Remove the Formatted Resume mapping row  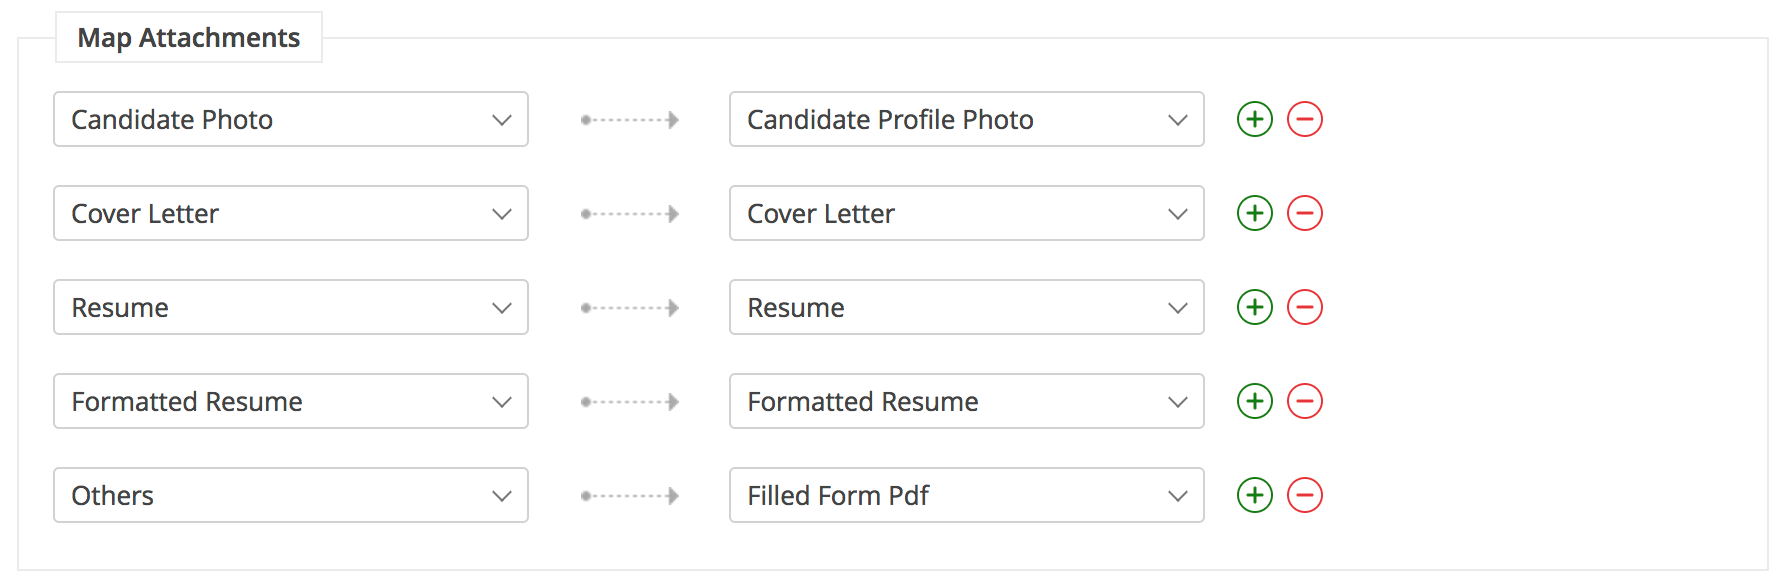click(x=1304, y=401)
